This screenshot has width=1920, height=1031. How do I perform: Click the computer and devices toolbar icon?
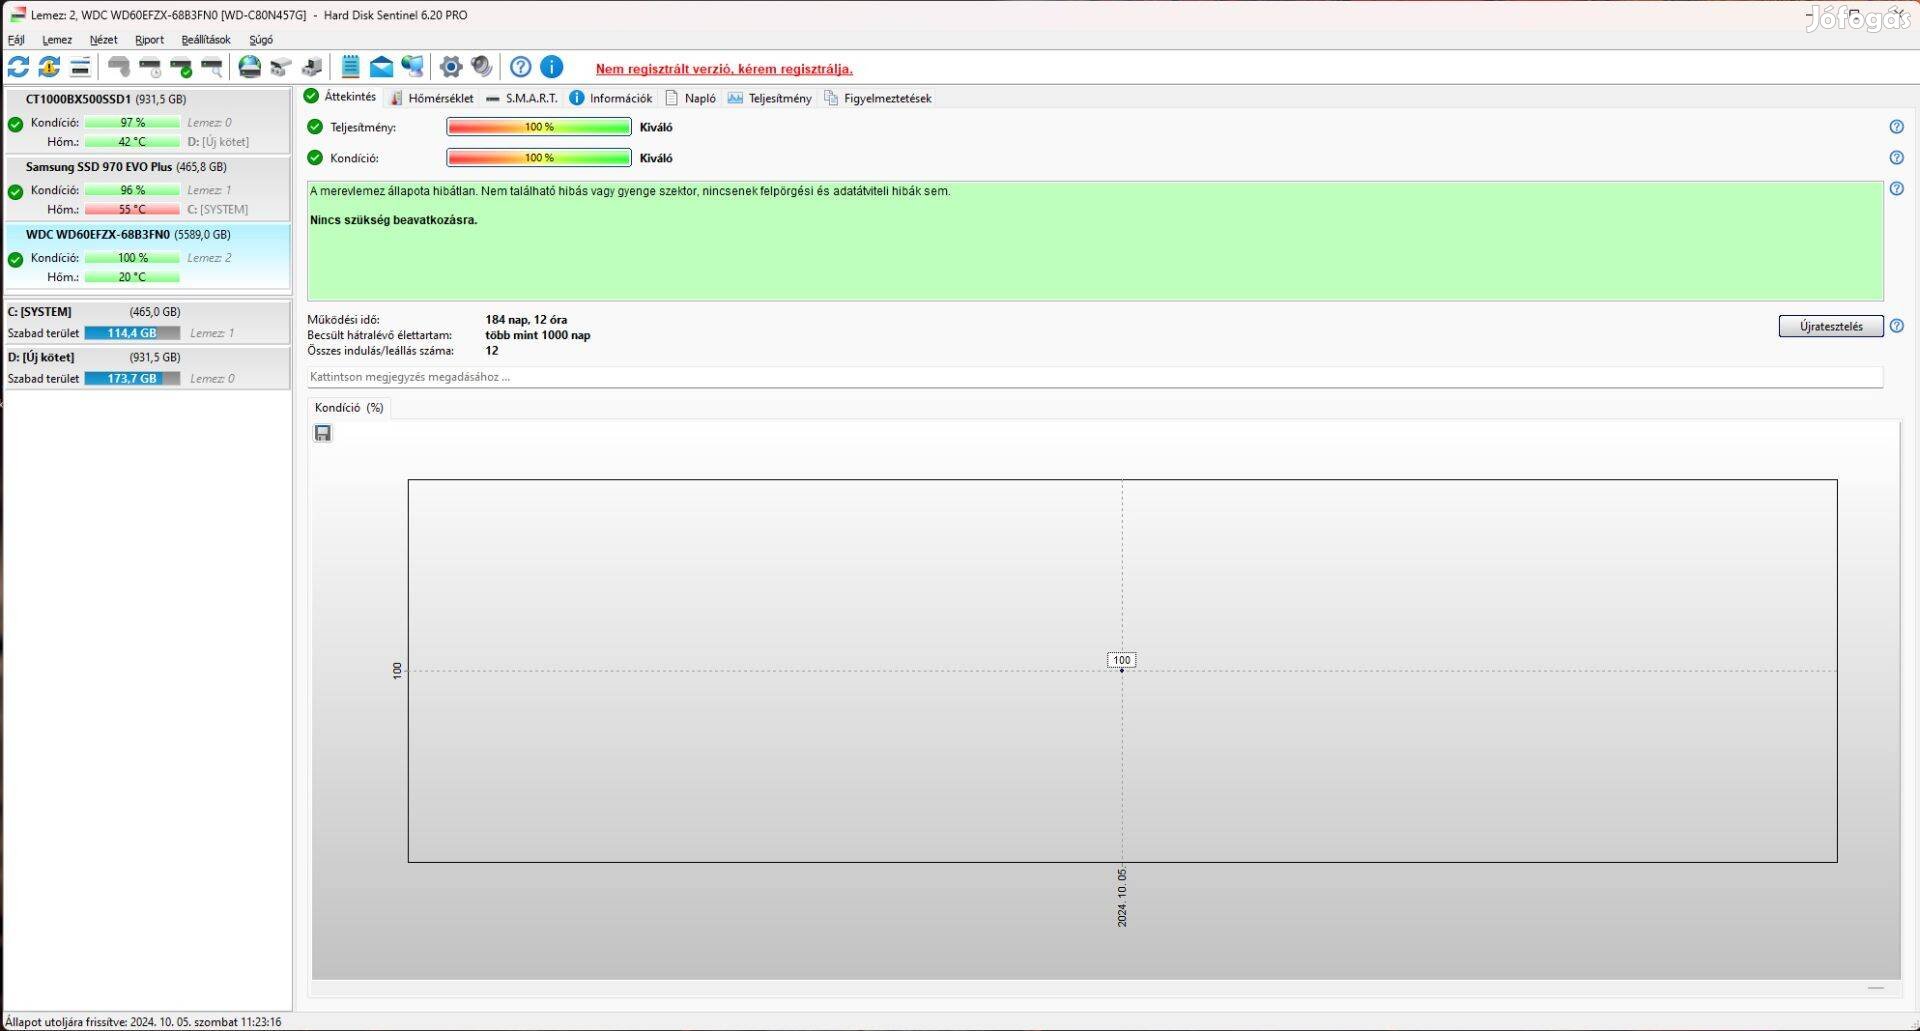tap(312, 67)
